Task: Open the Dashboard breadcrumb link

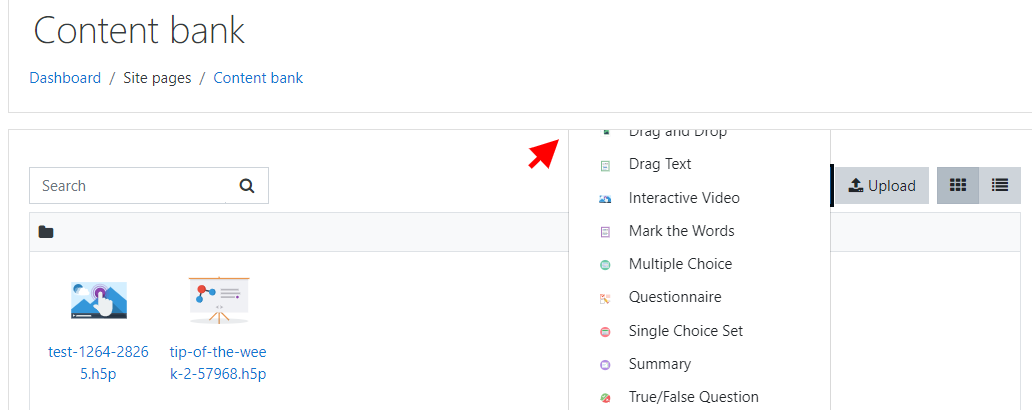Action: 65,78
